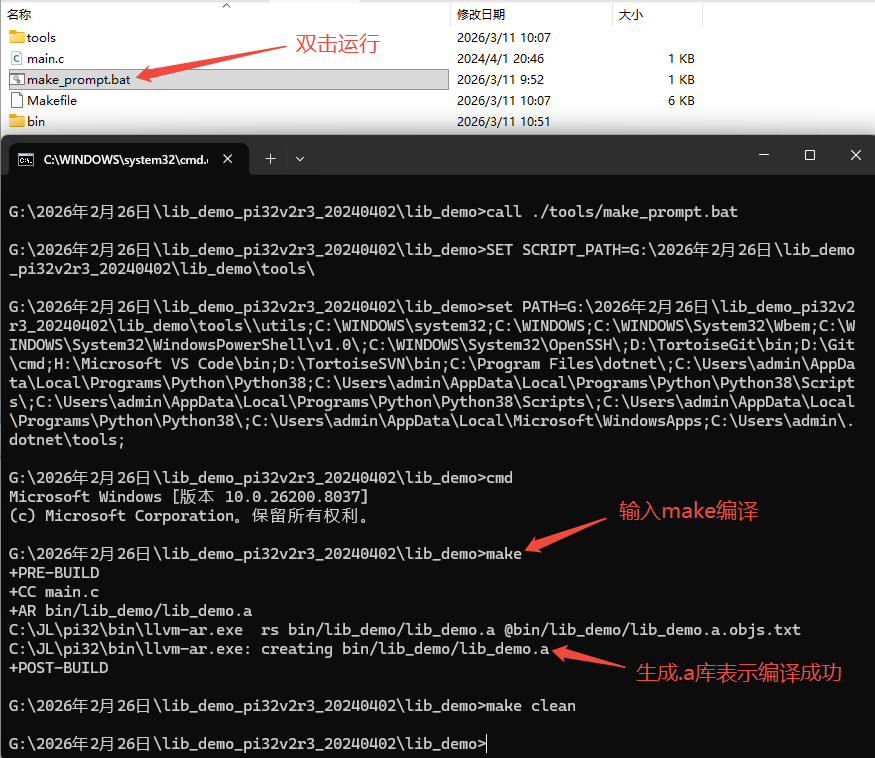Select the Makefile file name
Image resolution: width=875 pixels, height=758 pixels.
(x=52, y=100)
